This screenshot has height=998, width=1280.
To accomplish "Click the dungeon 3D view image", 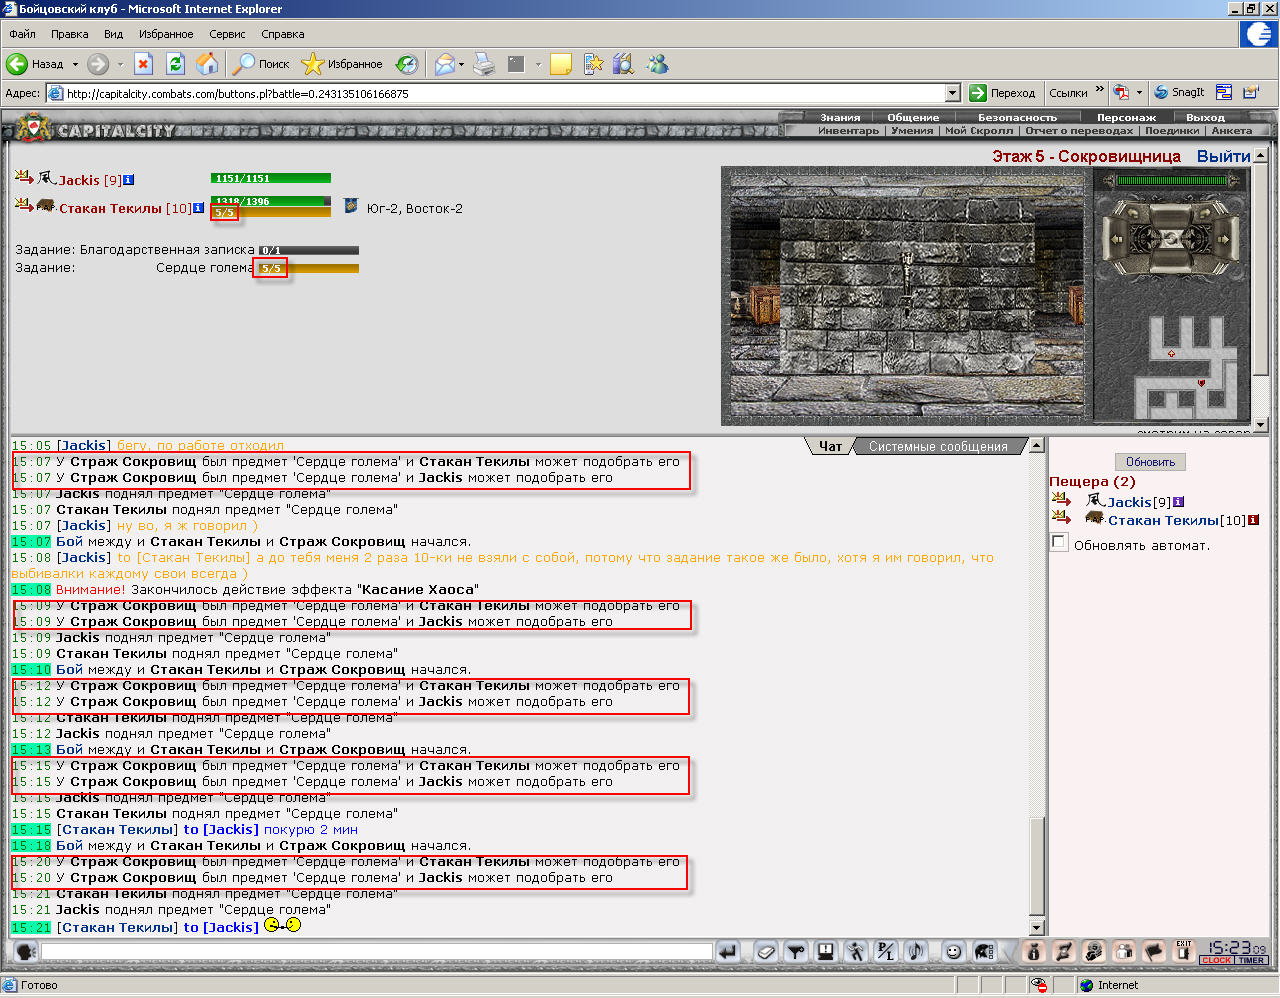I will (x=907, y=296).
